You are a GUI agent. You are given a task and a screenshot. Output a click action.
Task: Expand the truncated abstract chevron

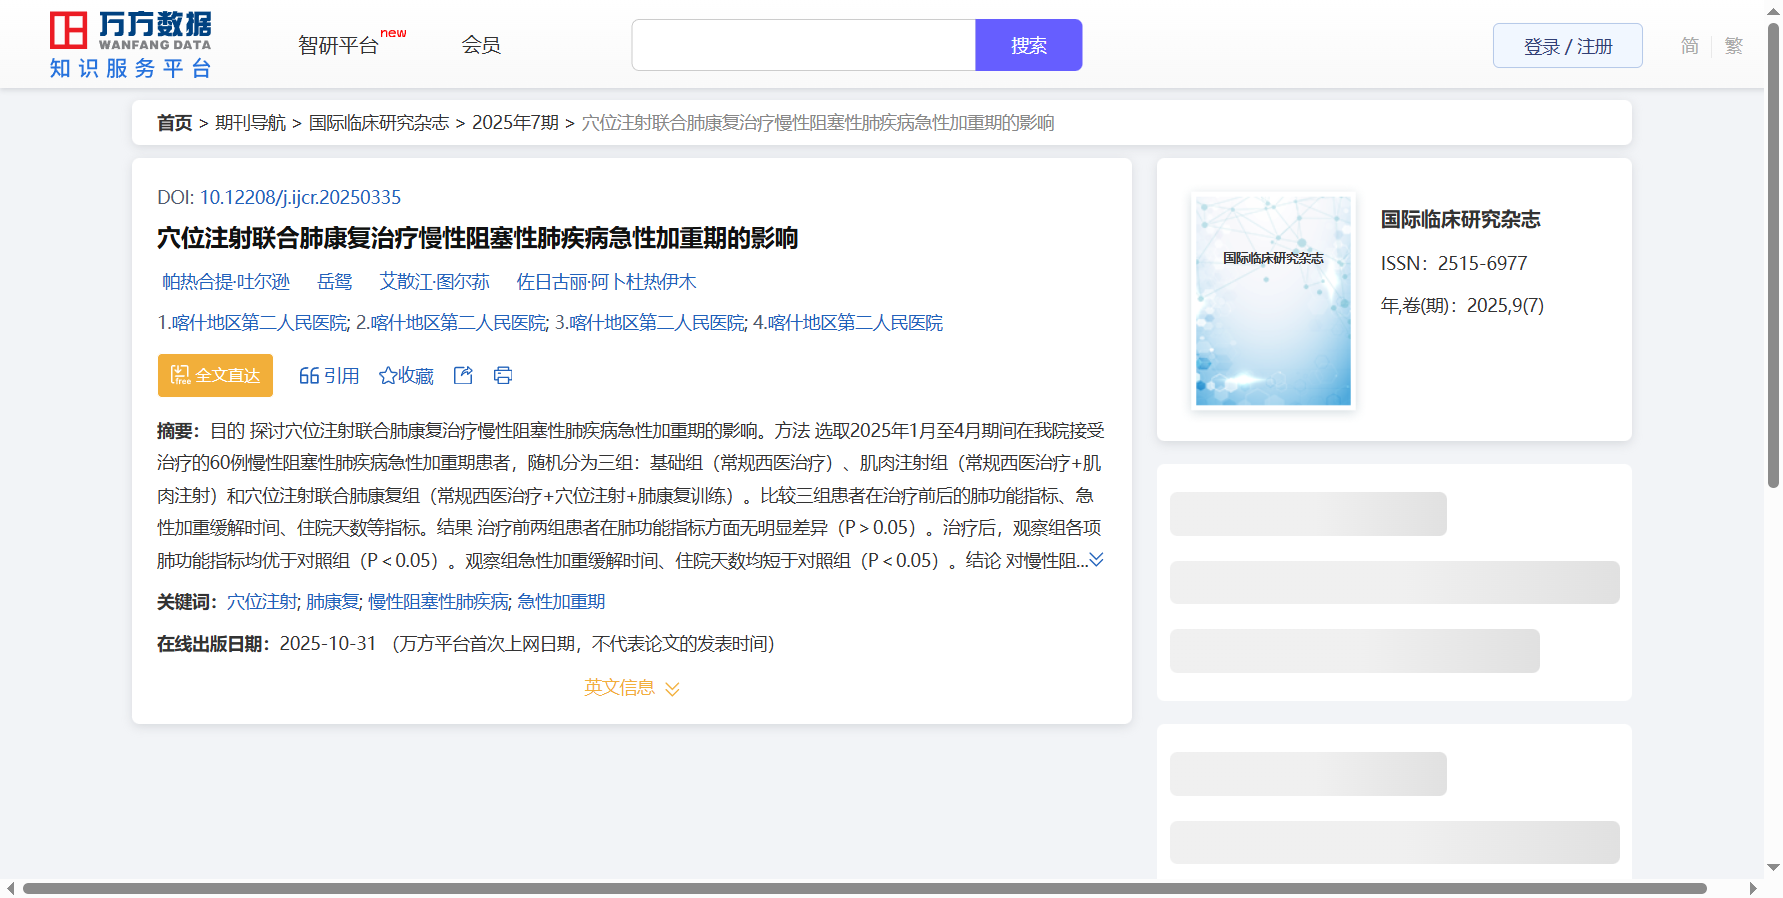[x=1096, y=560]
